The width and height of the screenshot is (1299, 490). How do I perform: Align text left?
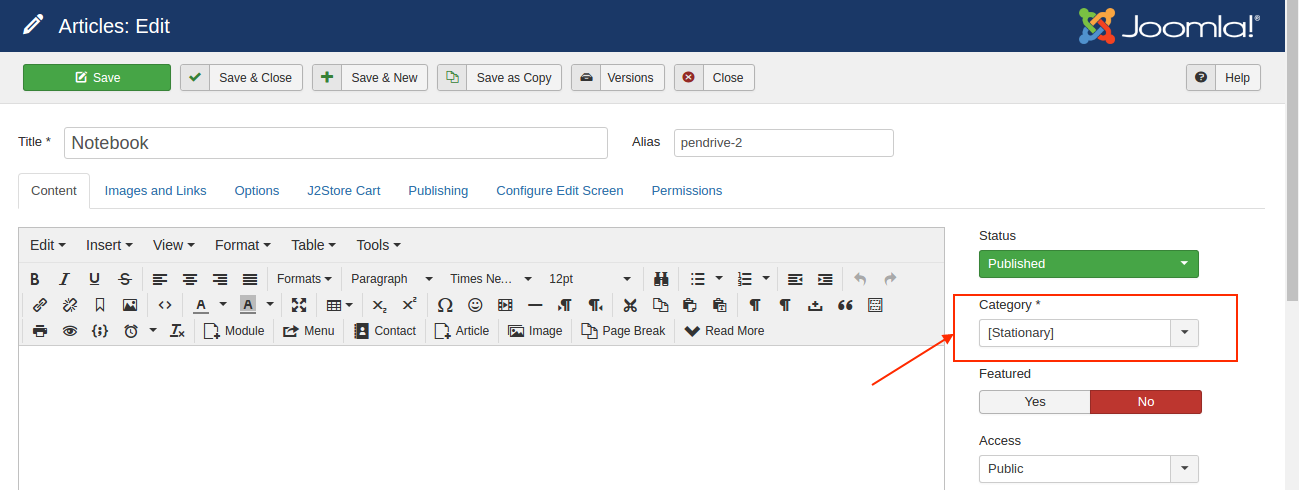click(x=160, y=279)
